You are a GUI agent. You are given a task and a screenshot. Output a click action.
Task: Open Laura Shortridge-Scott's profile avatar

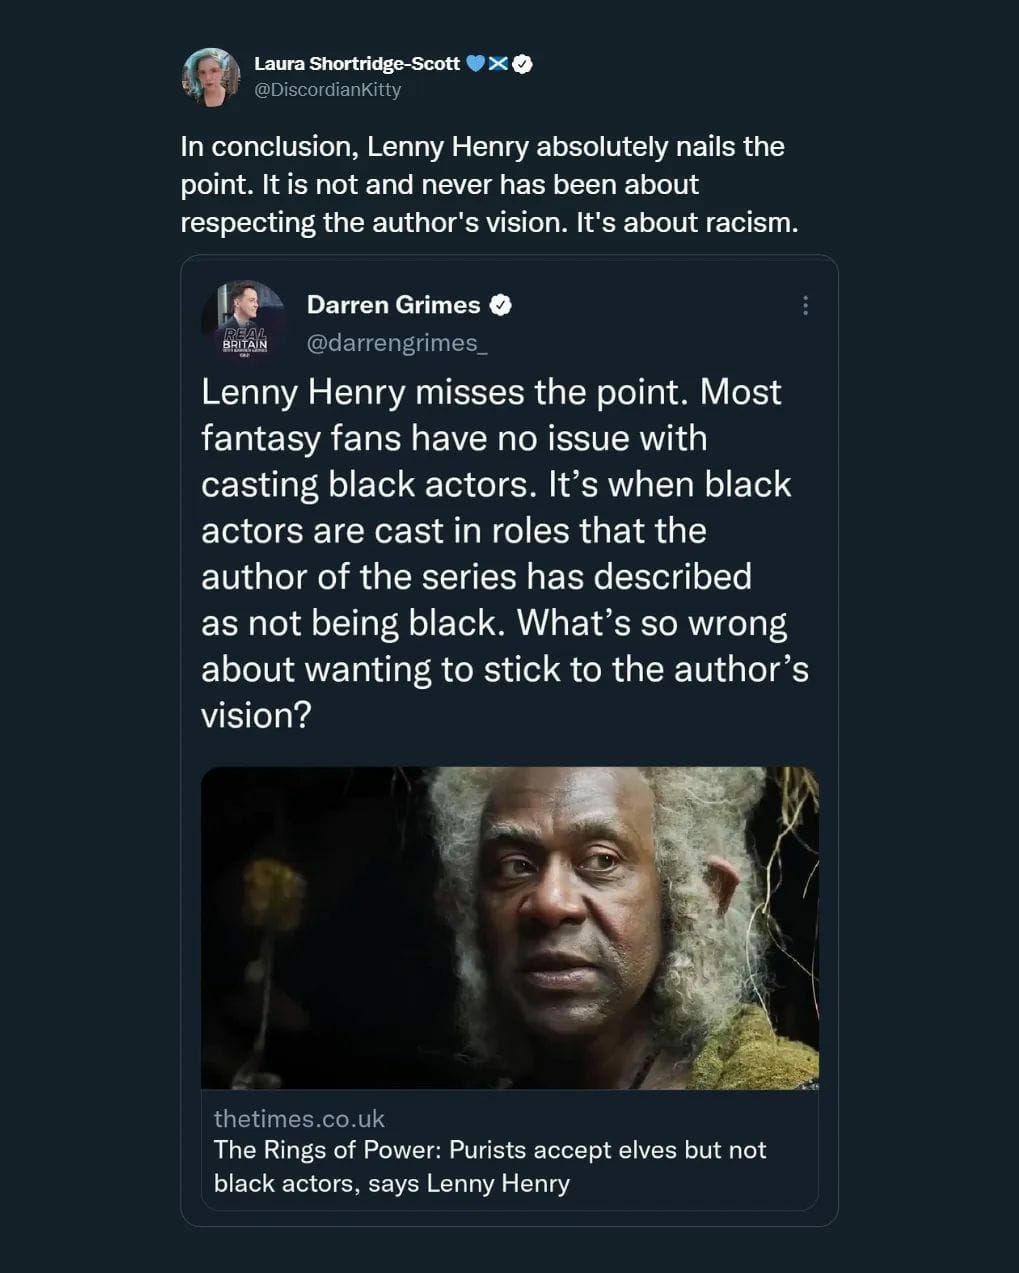211,77
